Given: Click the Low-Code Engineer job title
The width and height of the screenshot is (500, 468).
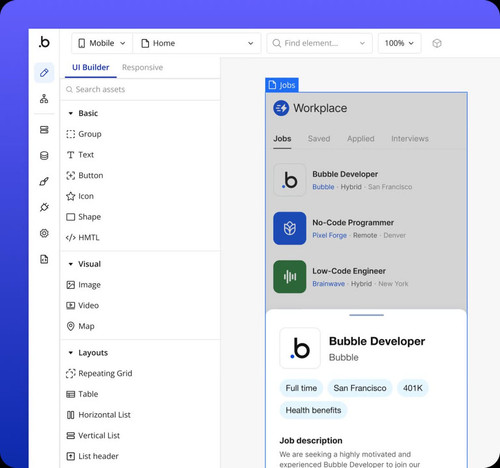Looking at the screenshot, I should 349,271.
